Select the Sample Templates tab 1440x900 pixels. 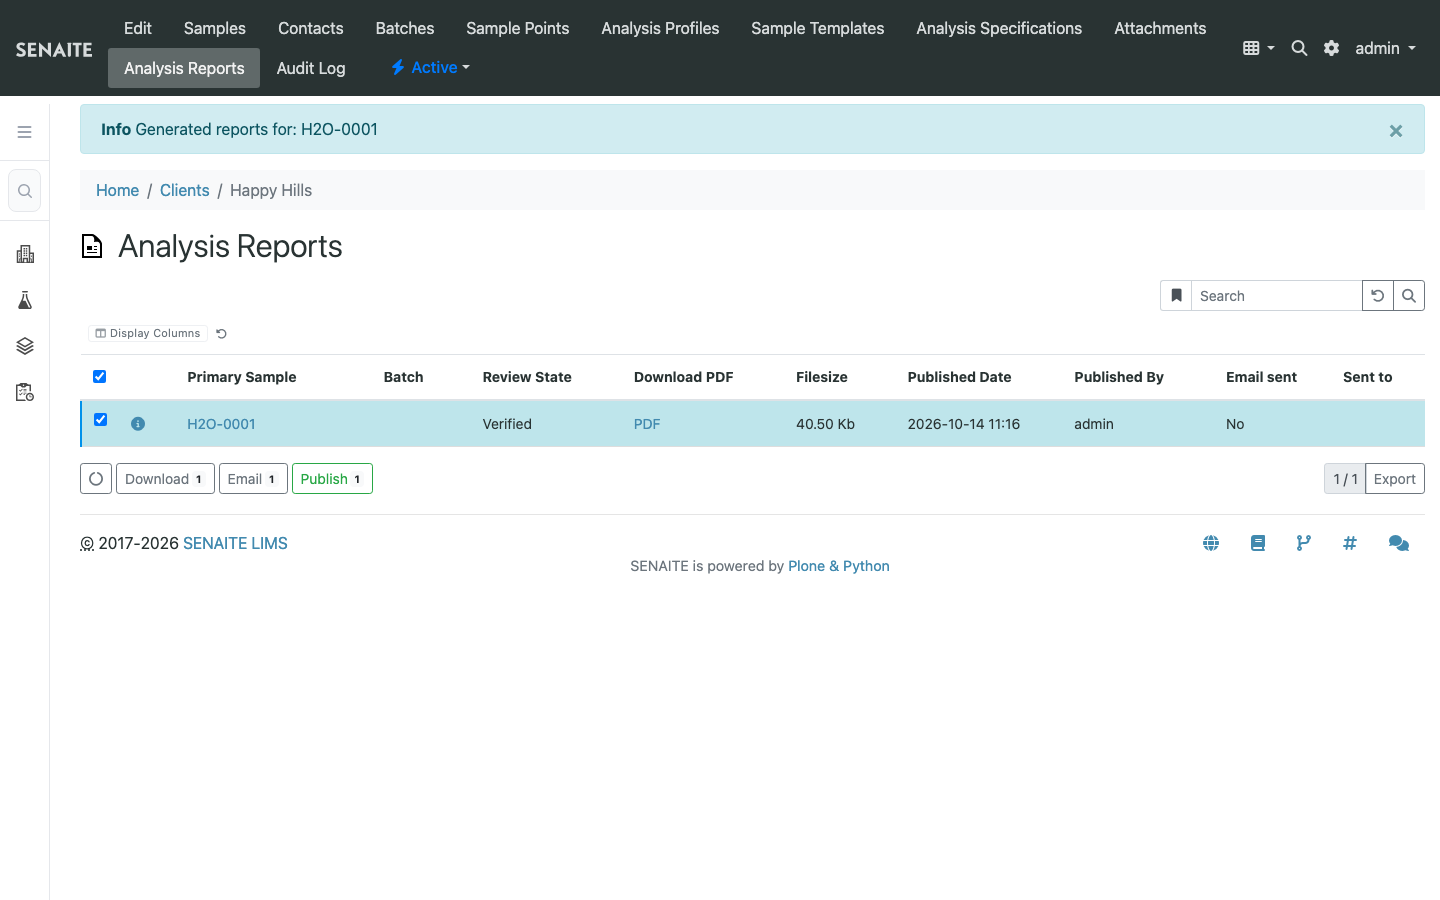[818, 28]
